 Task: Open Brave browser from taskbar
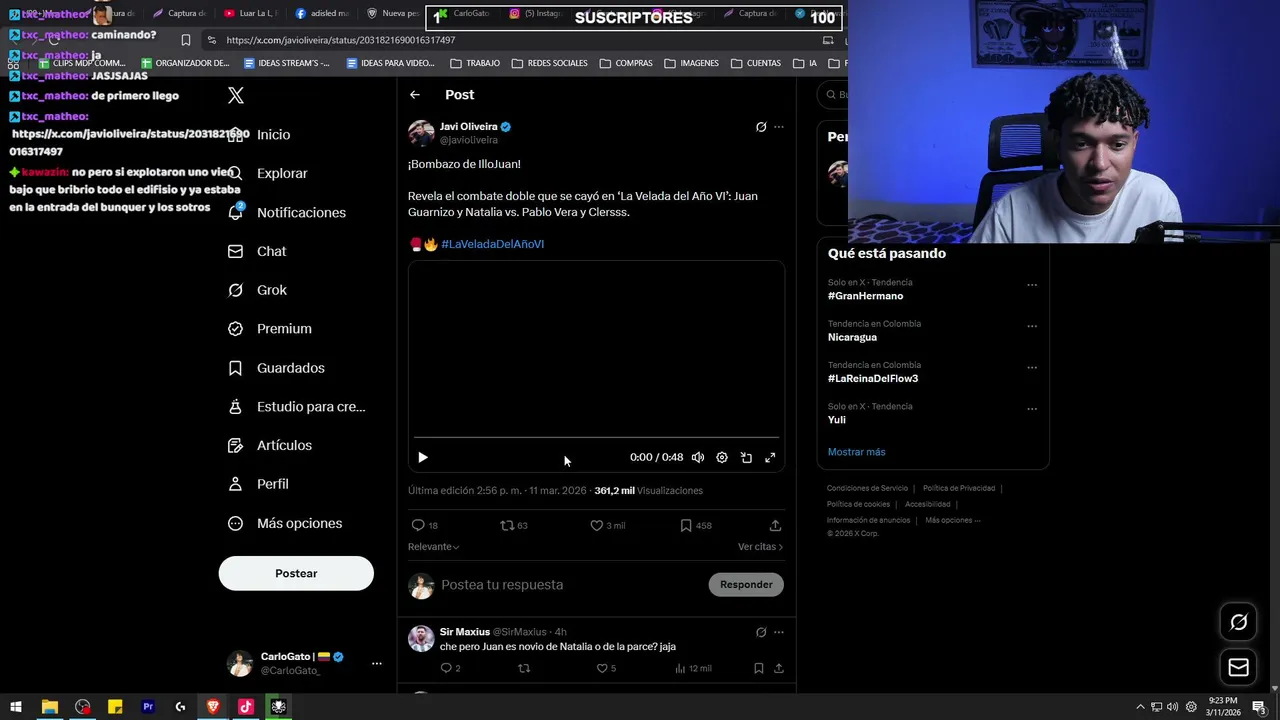coord(213,707)
